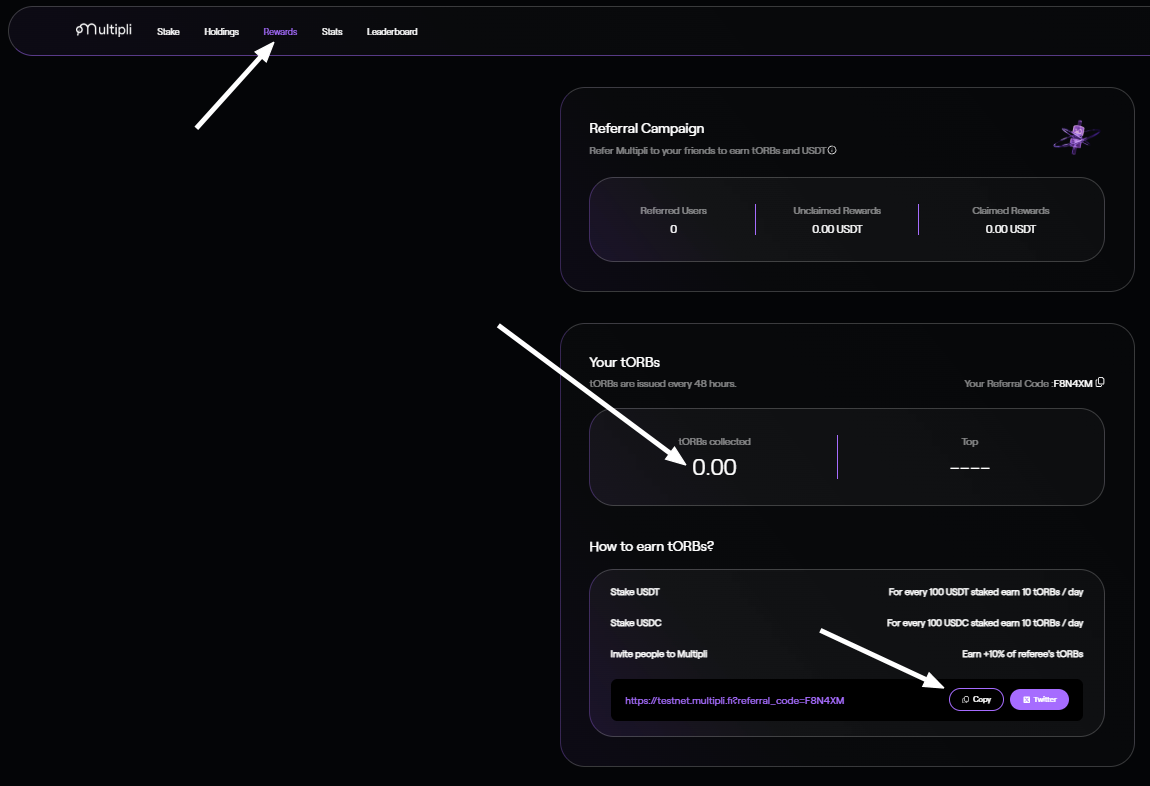Click the Referred Users count
Image resolution: width=1150 pixels, height=786 pixels.
673,229
